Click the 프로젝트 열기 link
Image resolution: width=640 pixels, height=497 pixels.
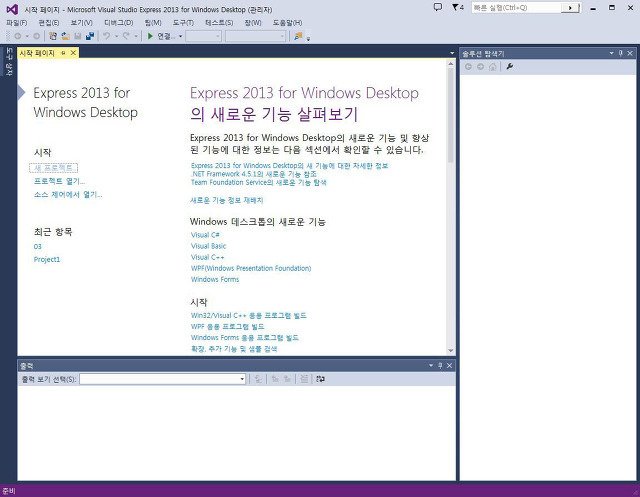(x=60, y=181)
